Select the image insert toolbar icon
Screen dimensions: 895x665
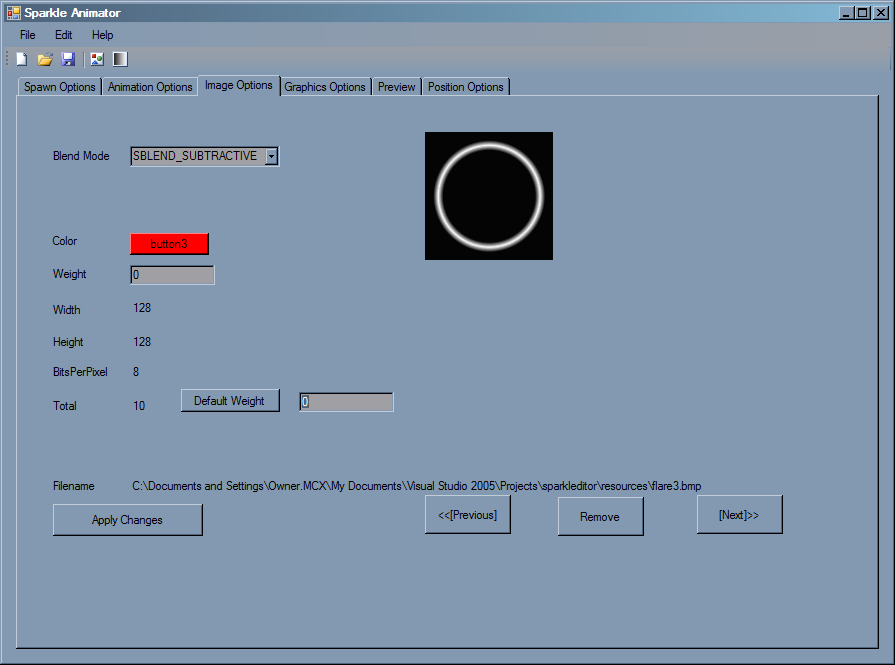(x=96, y=58)
